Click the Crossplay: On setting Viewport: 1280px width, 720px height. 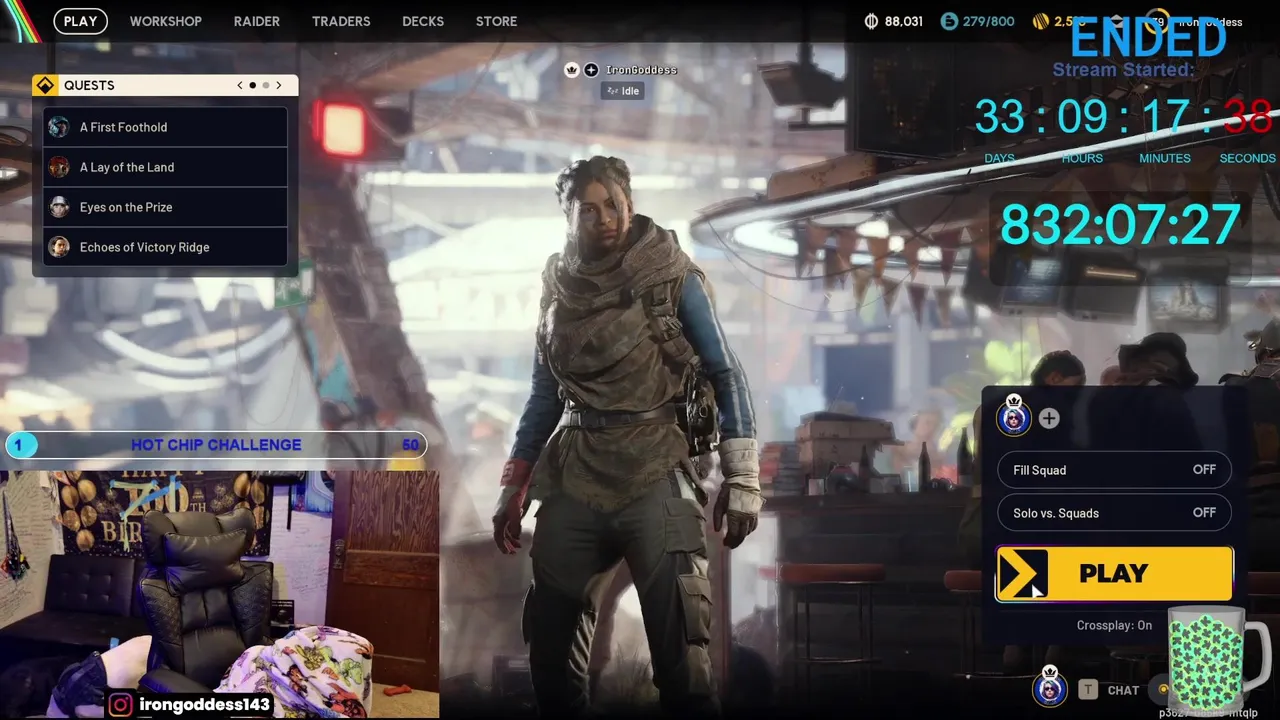1114,625
